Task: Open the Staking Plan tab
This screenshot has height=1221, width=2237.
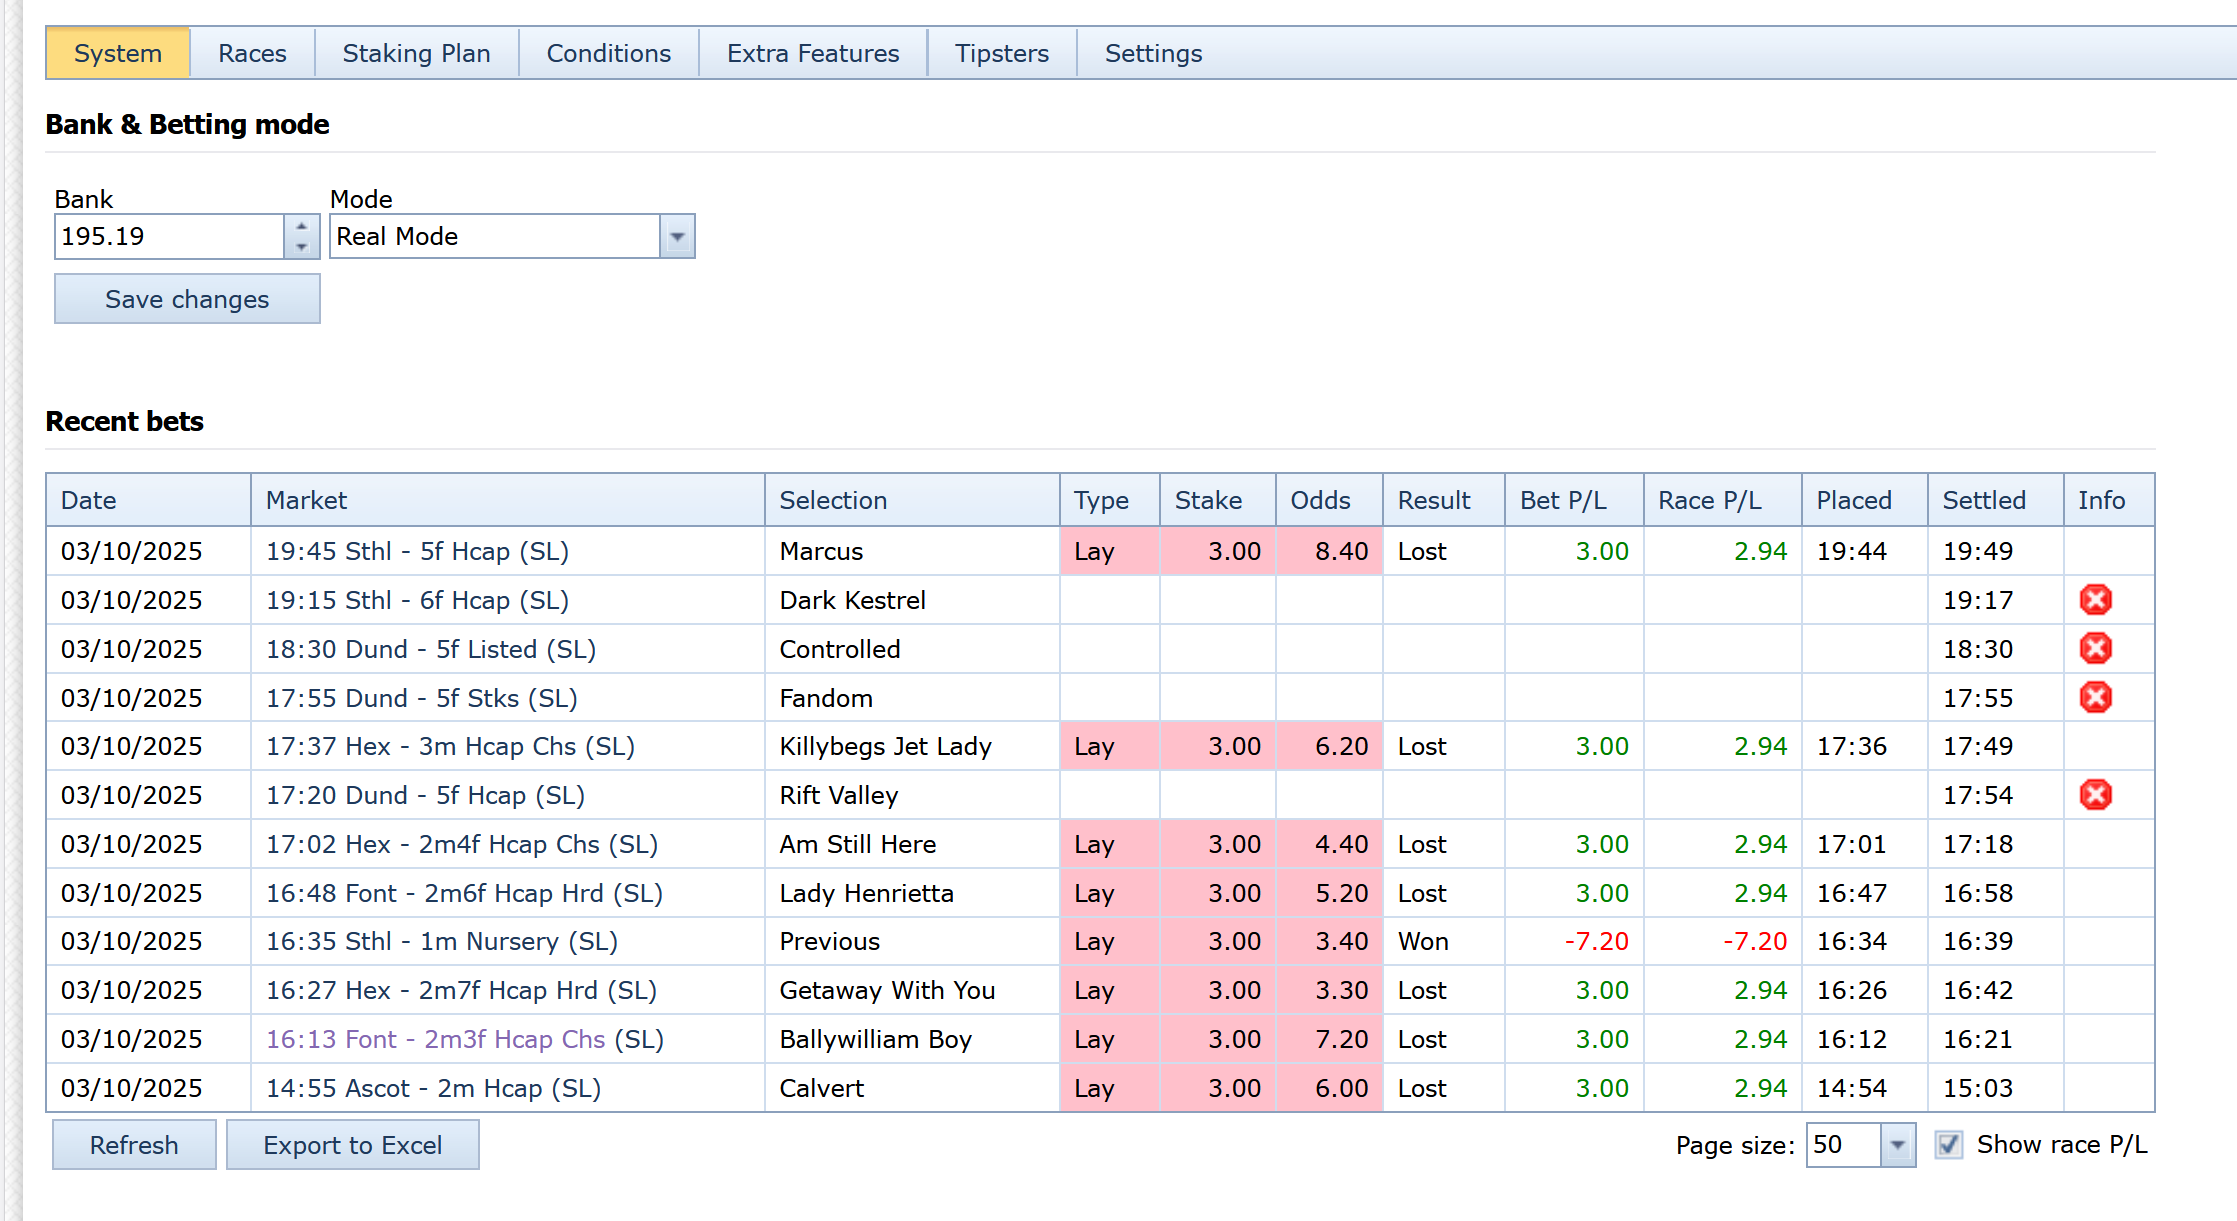Action: click(416, 54)
